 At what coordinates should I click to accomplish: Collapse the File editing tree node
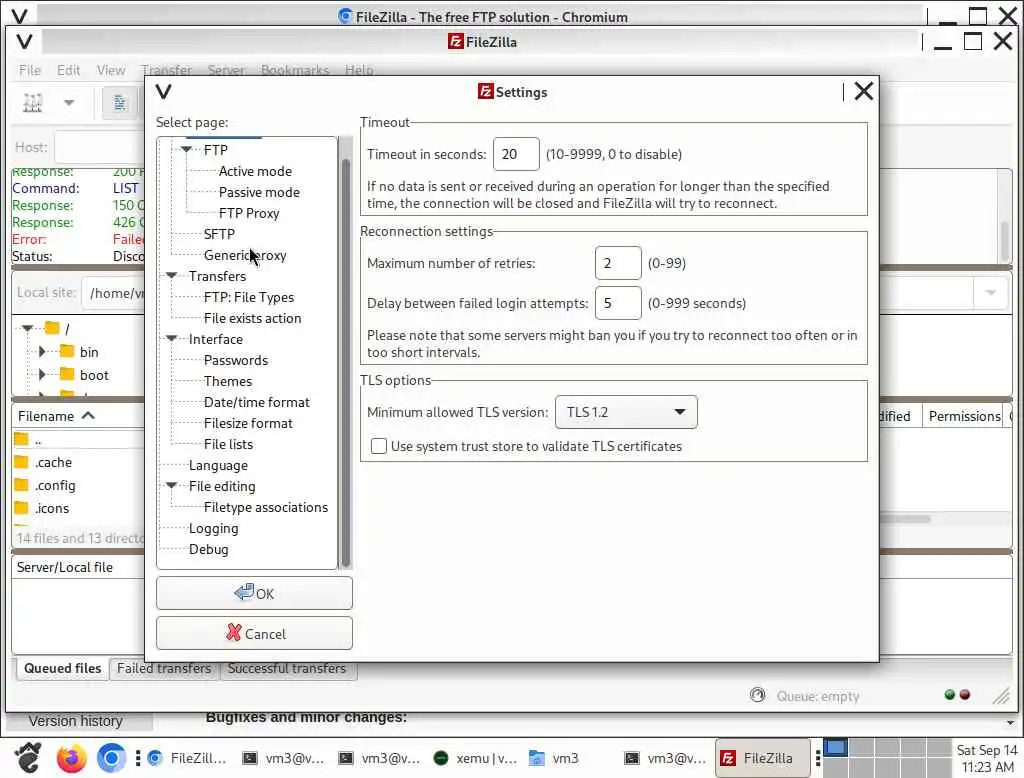[x=171, y=485]
